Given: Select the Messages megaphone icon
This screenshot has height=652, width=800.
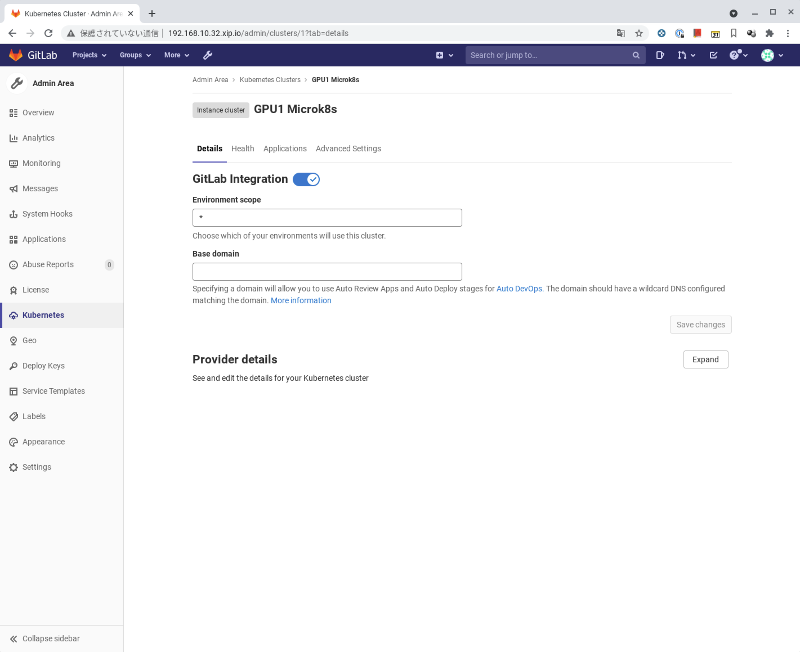Looking at the screenshot, I should (x=12, y=188).
